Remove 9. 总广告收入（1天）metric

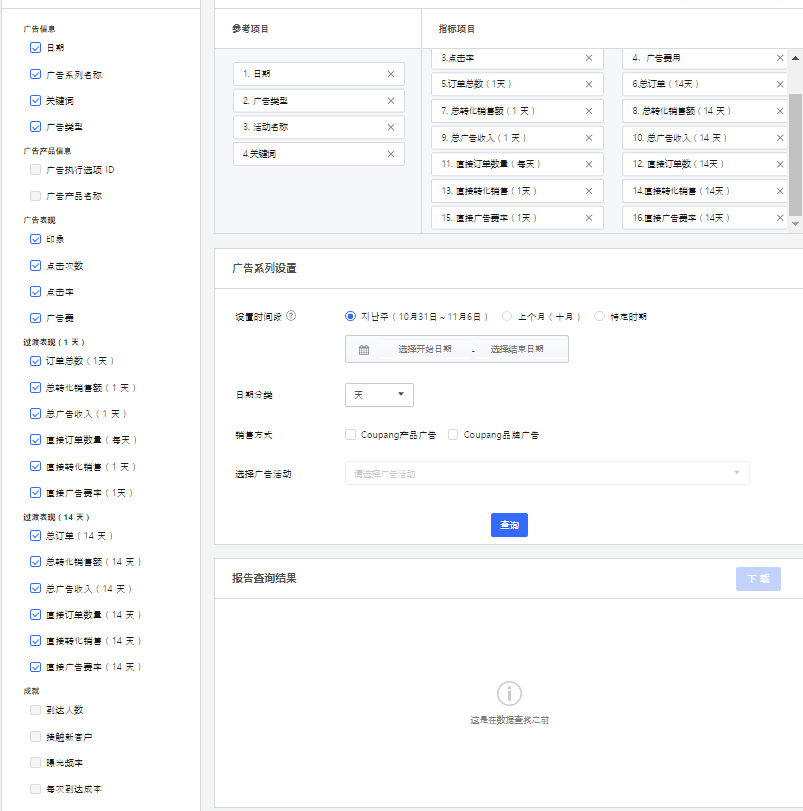click(x=589, y=138)
